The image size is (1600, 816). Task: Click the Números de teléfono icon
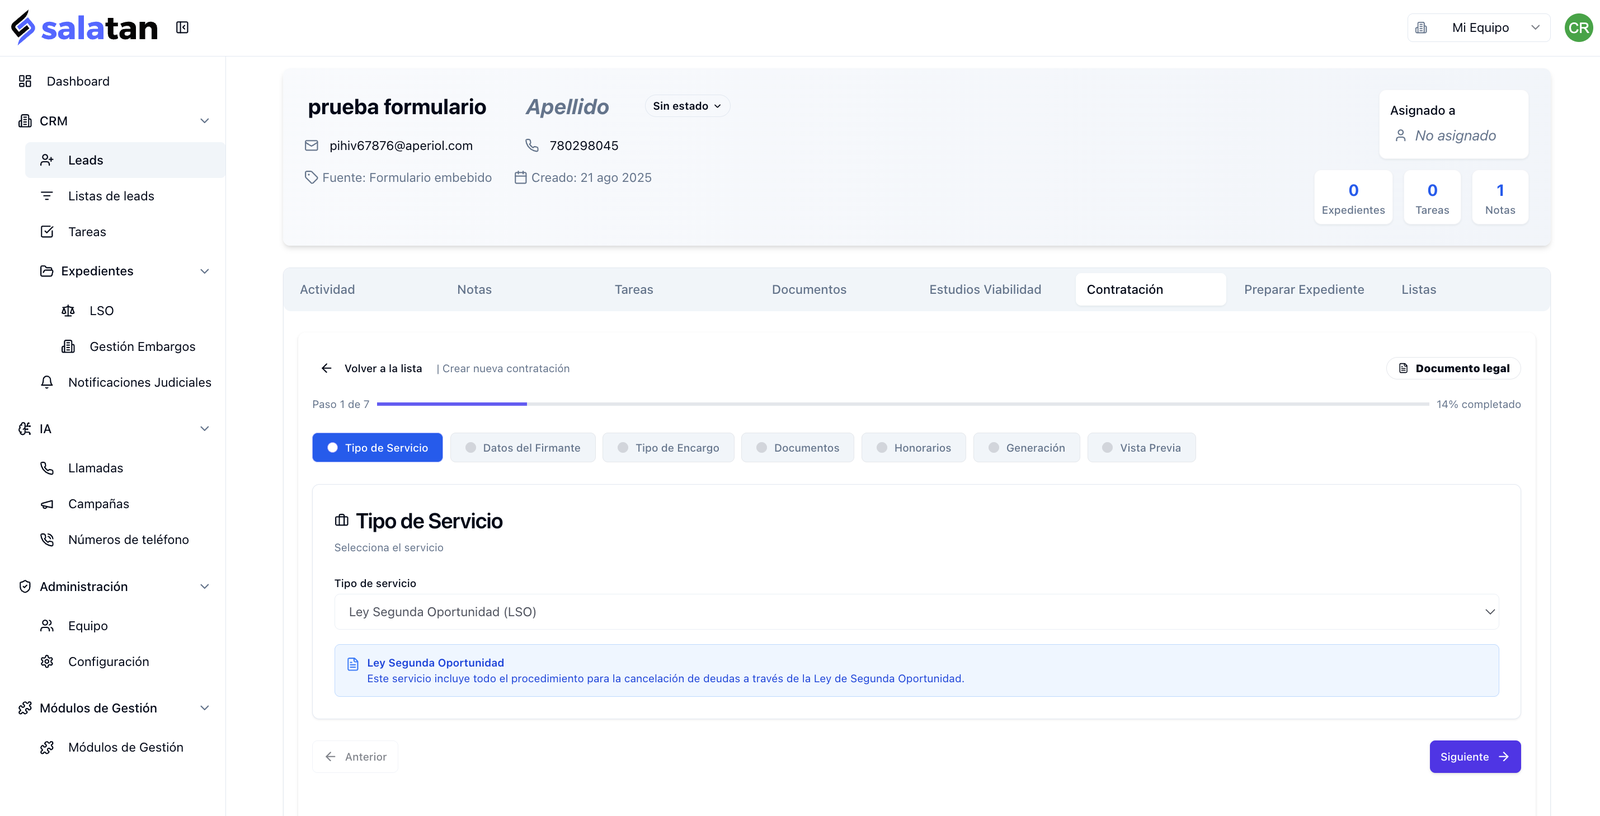click(x=47, y=540)
